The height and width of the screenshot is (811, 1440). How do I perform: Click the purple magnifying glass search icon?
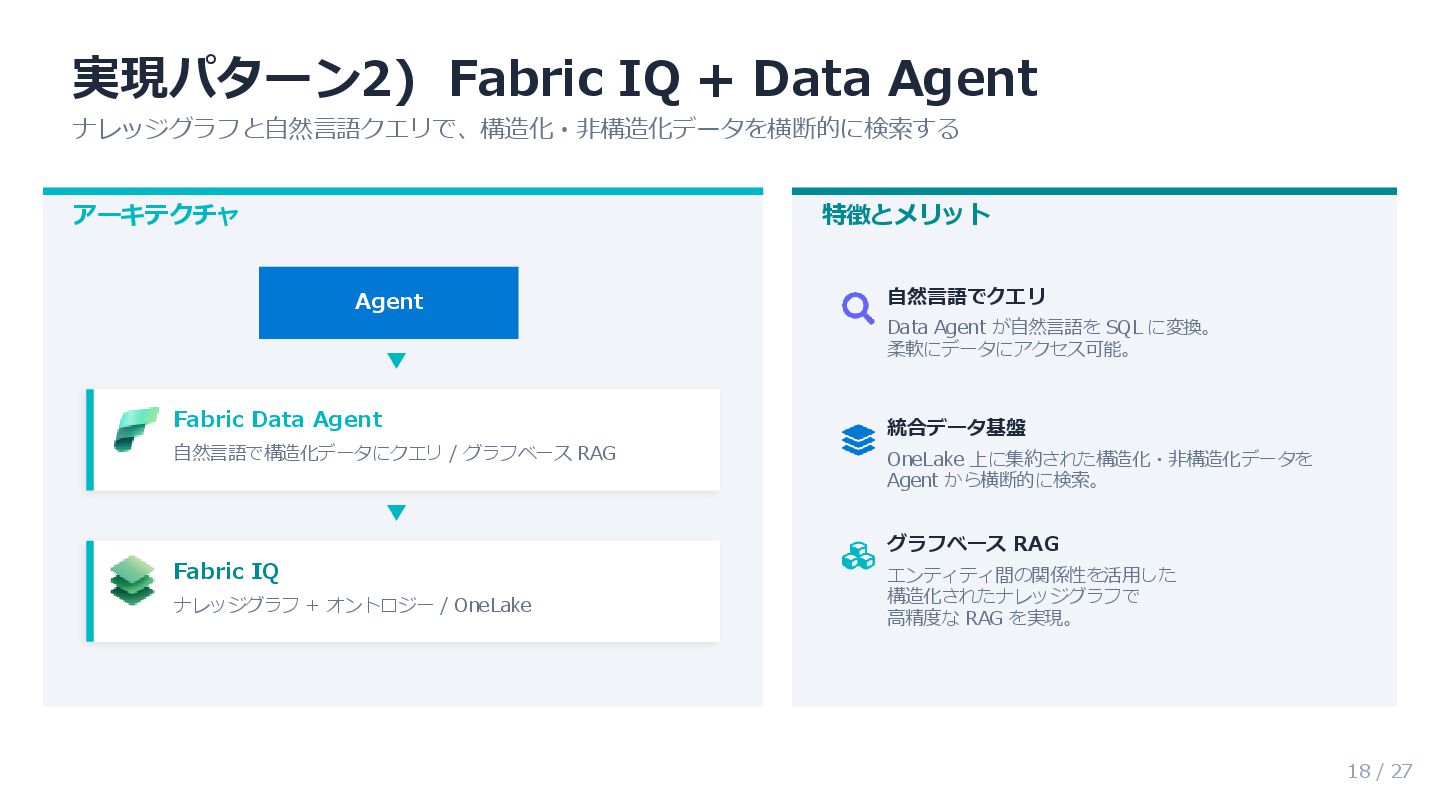[x=857, y=307]
